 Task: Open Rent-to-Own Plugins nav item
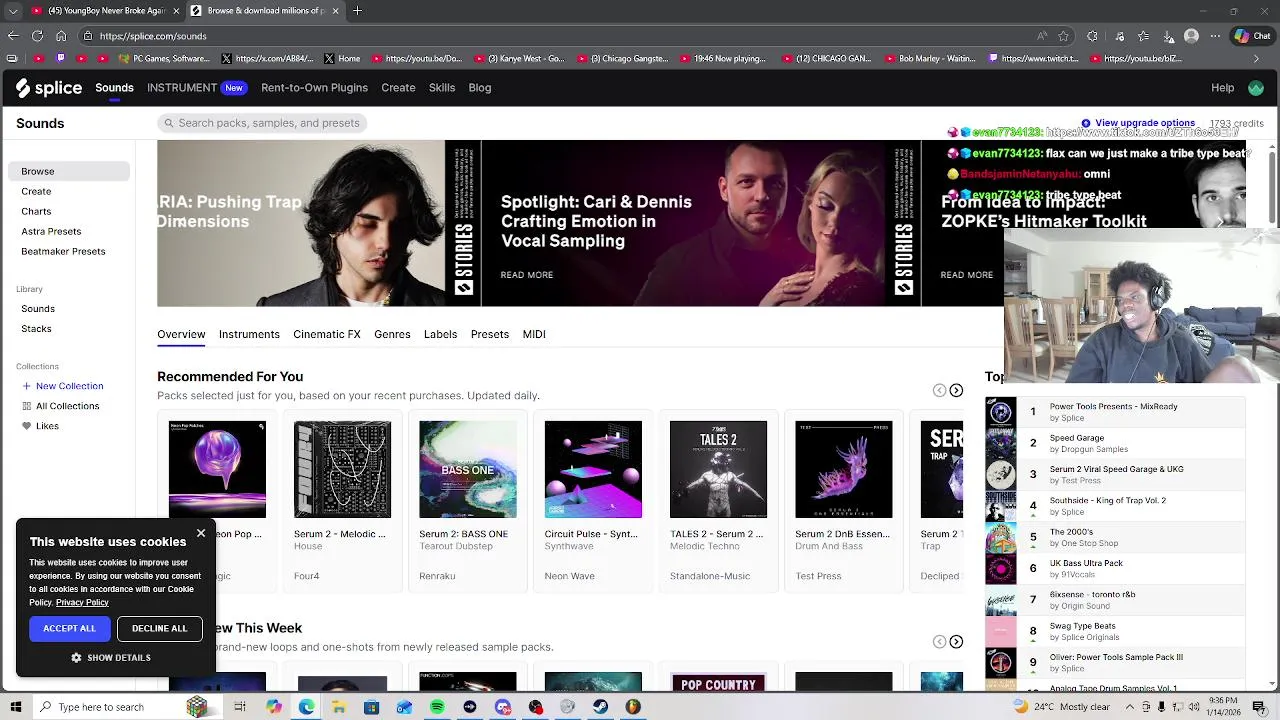(314, 88)
